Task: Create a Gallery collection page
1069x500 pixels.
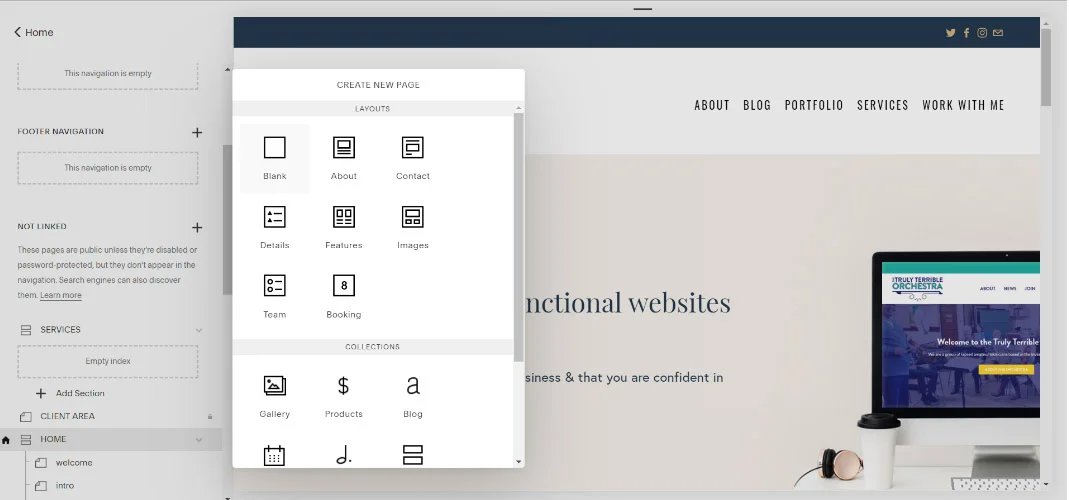Action: click(275, 396)
